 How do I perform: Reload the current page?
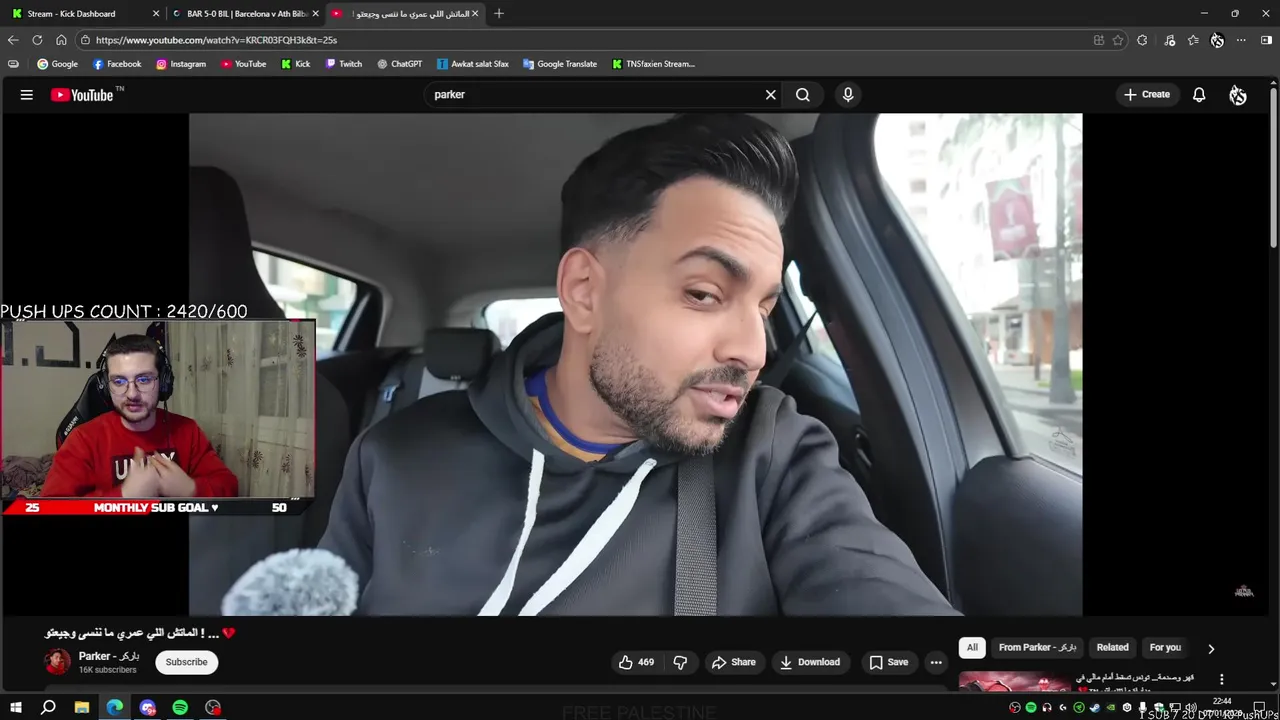[x=37, y=40]
